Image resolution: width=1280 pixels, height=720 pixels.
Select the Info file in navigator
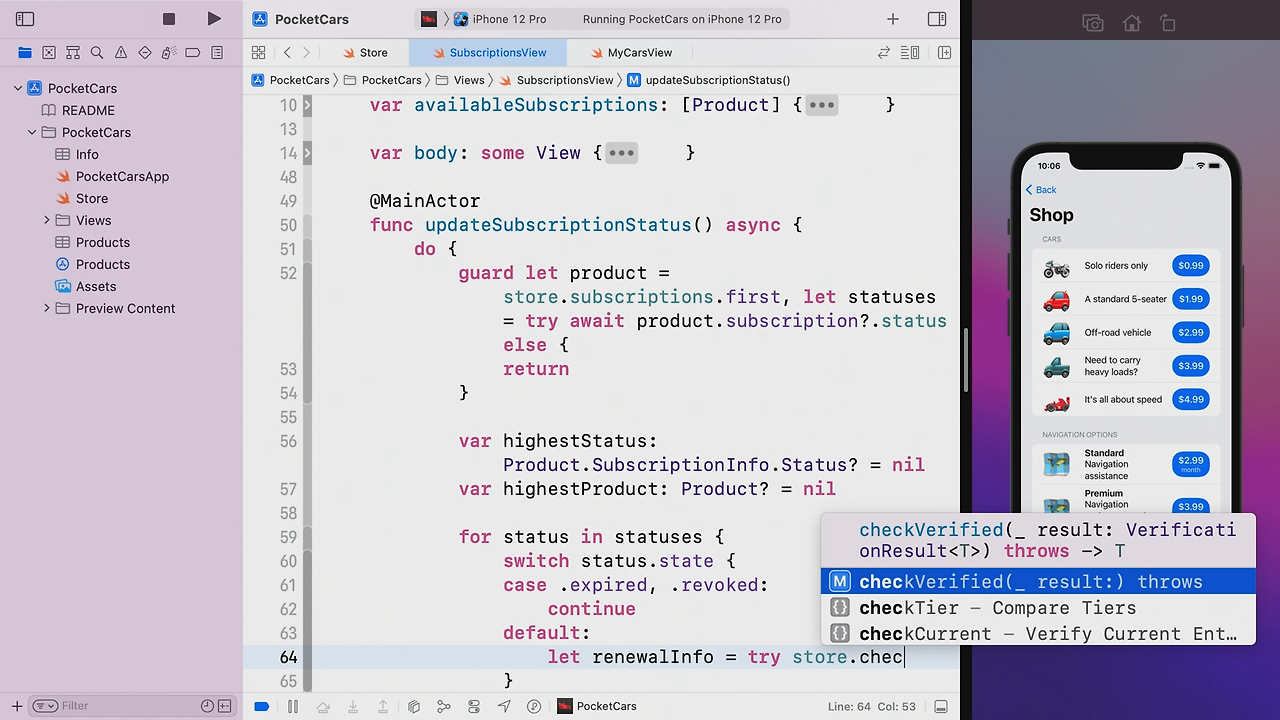[x=77, y=154]
